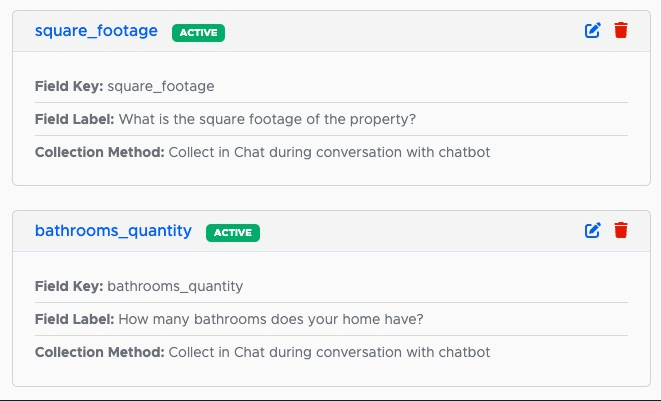The image size is (661, 401).
Task: Click the ACTIVE badge beside square_footage
Action: pos(198,33)
